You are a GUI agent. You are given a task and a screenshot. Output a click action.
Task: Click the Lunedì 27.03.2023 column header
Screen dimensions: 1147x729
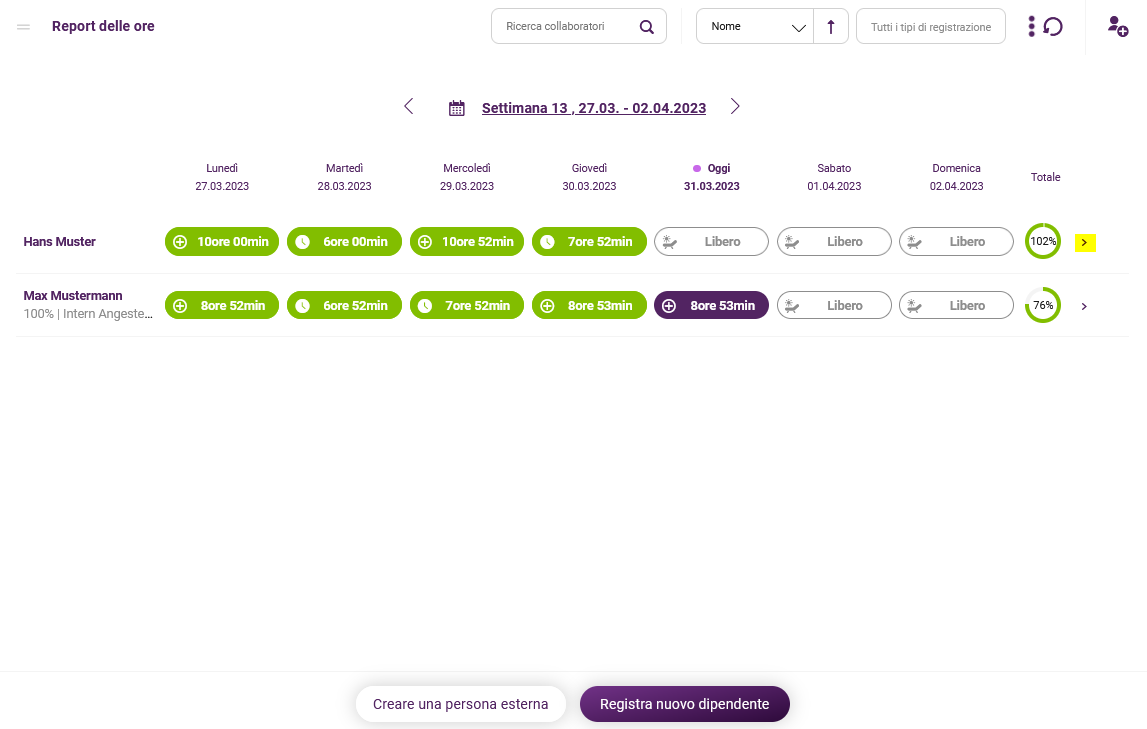222,177
